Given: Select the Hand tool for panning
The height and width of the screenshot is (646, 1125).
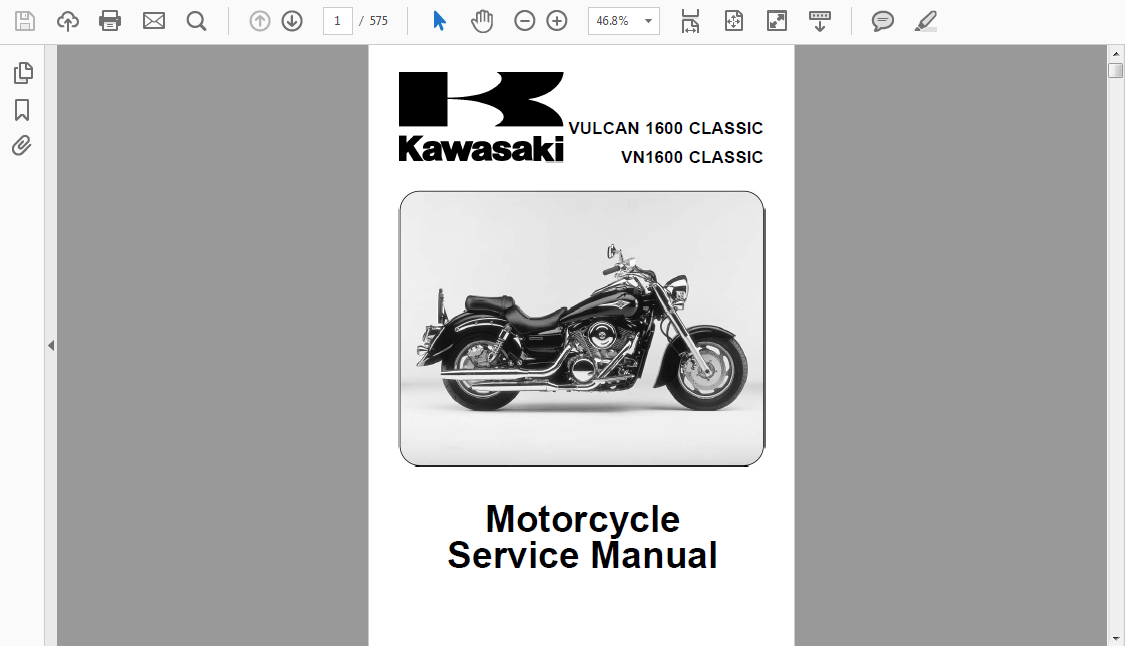Looking at the screenshot, I should click(482, 20).
